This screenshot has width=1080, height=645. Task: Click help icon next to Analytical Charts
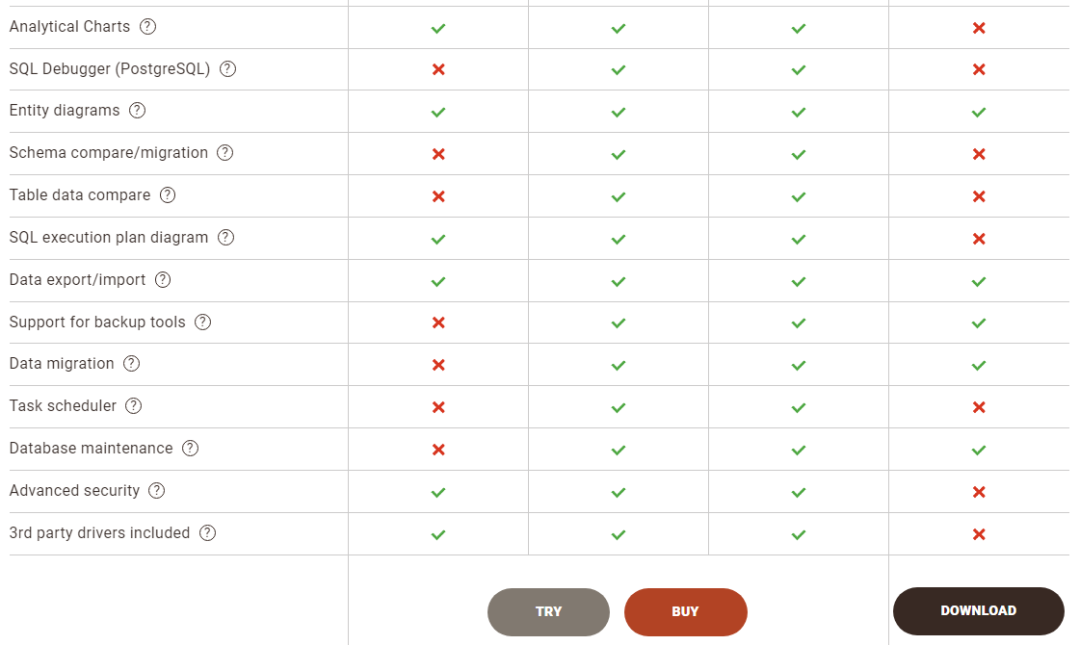point(148,27)
